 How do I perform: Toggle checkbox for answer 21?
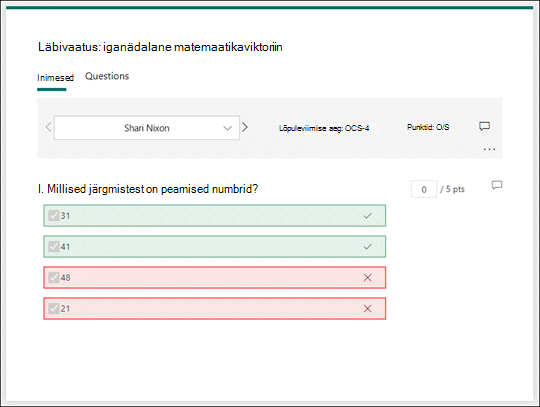(54, 309)
